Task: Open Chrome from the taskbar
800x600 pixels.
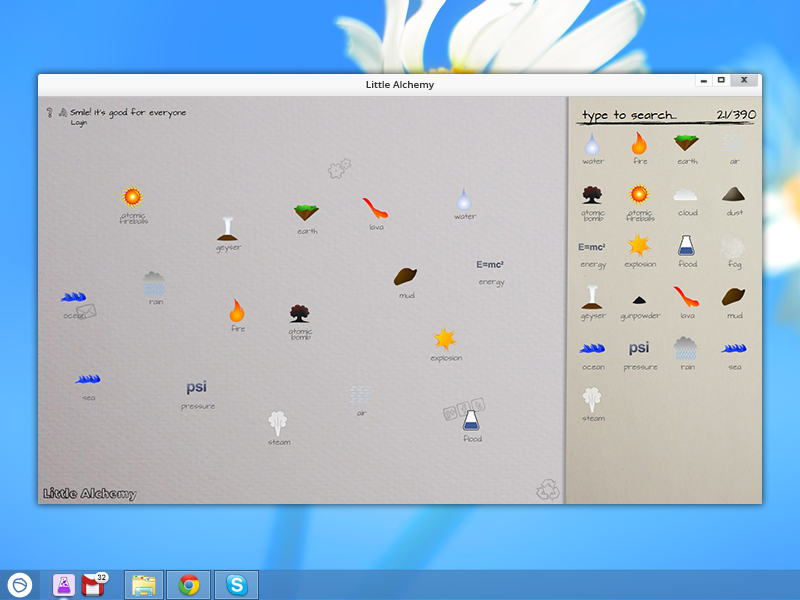Action: click(x=189, y=585)
